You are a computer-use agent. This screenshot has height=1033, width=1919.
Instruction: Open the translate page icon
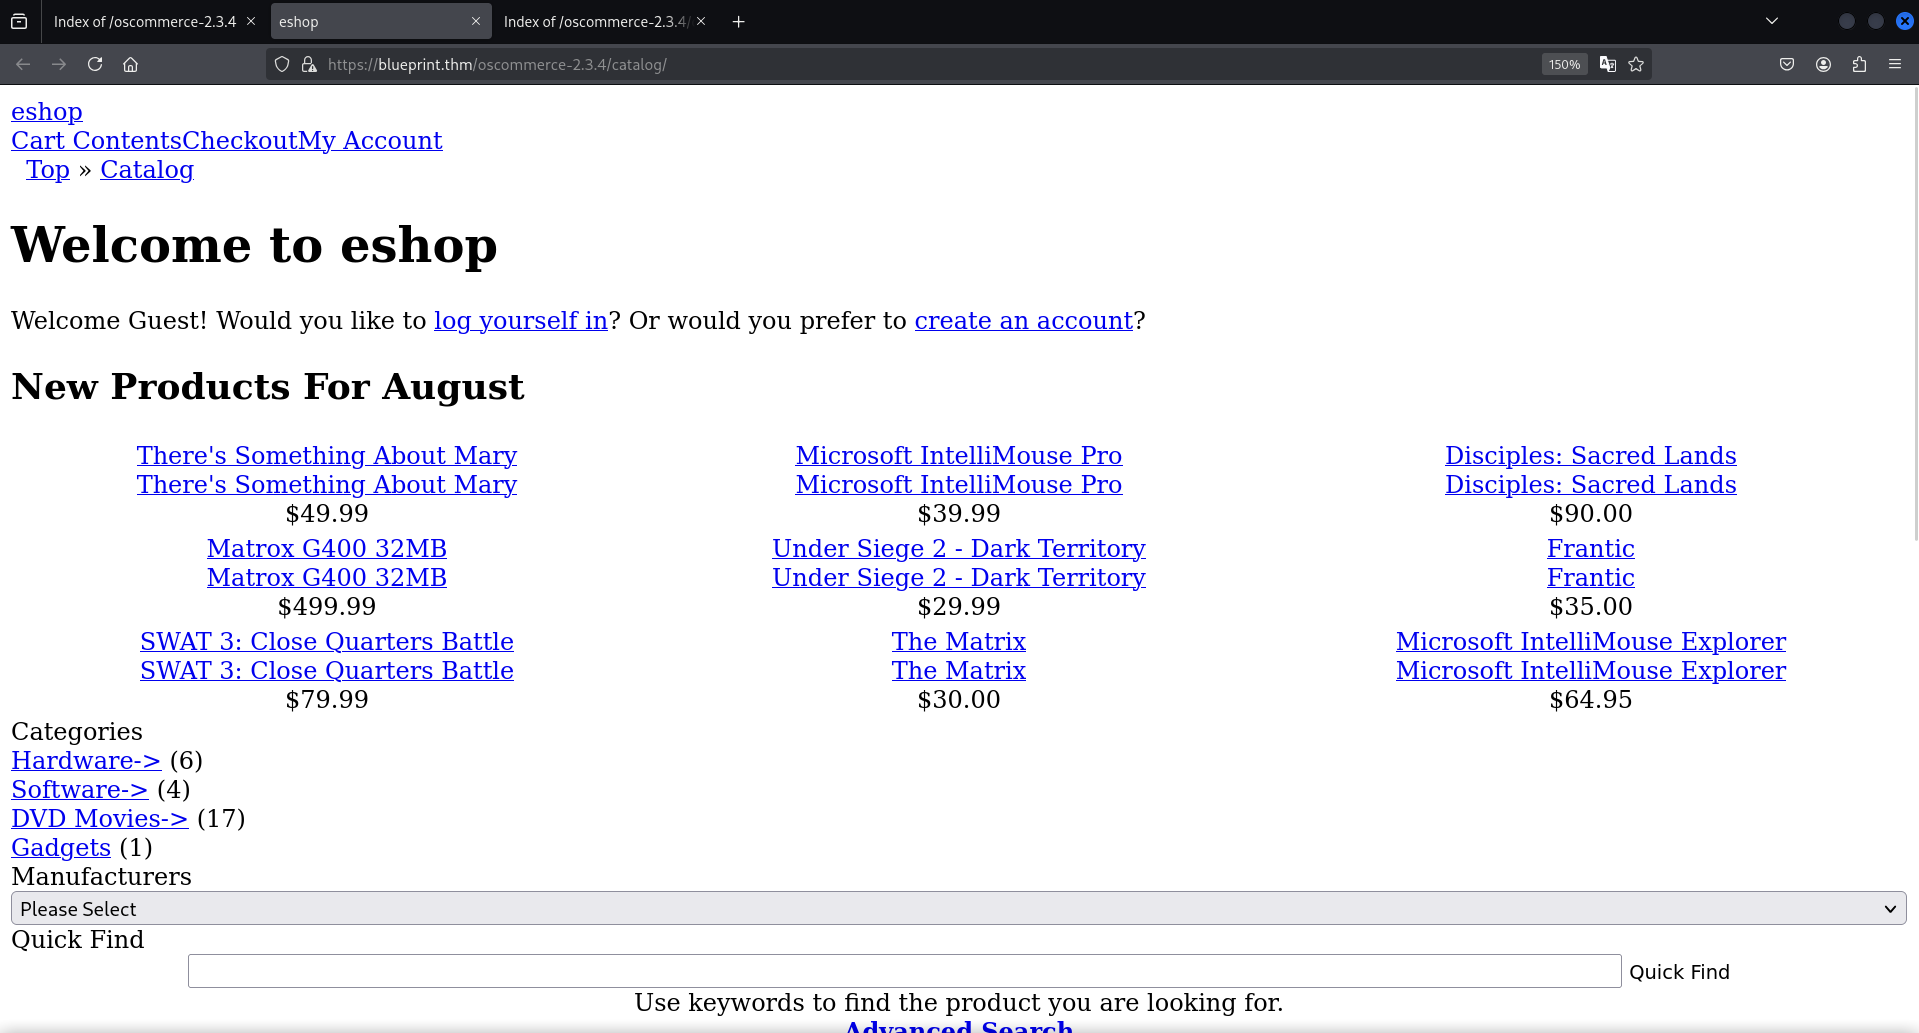click(1607, 64)
